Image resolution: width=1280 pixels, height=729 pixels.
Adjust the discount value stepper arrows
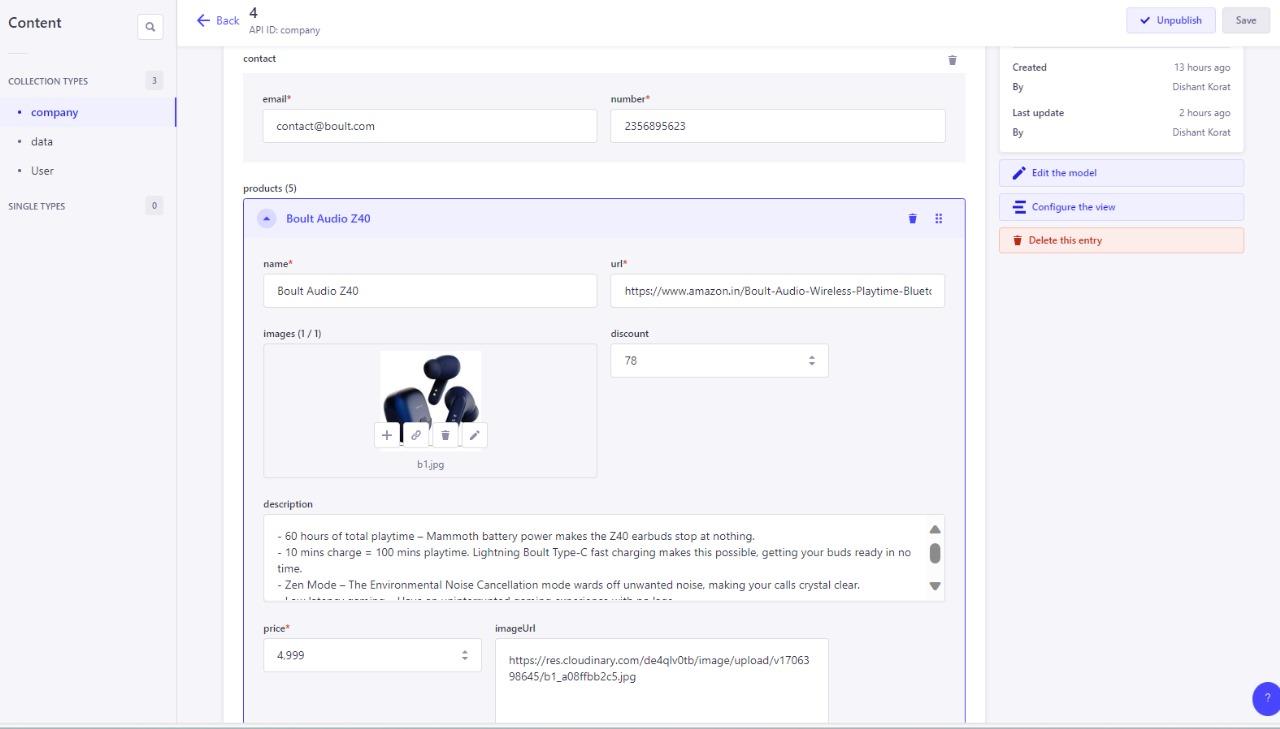coord(812,361)
